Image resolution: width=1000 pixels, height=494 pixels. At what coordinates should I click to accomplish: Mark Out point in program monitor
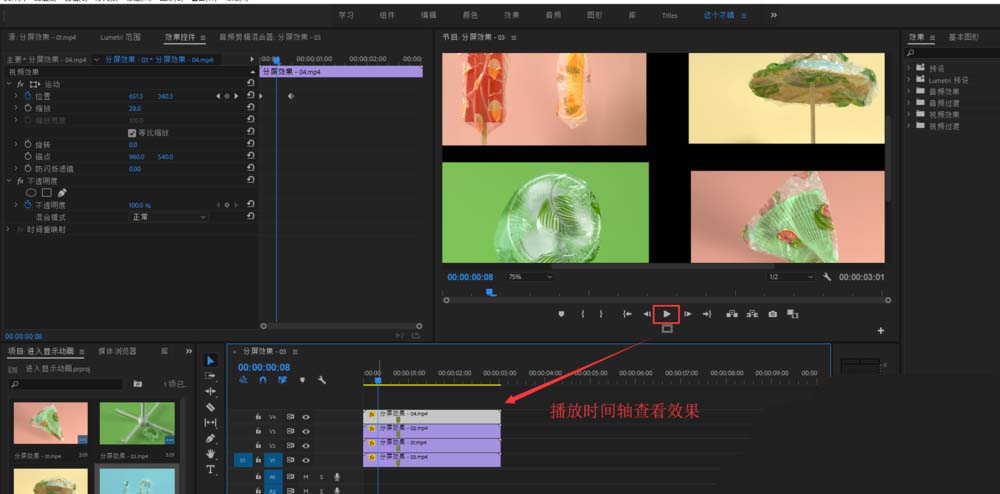tap(601, 314)
